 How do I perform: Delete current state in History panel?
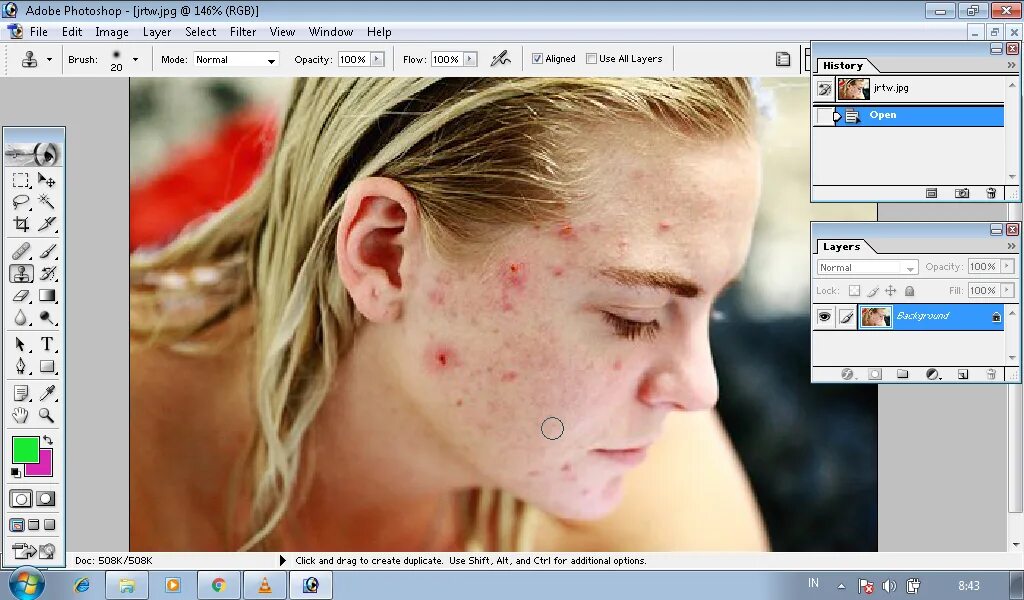click(991, 193)
